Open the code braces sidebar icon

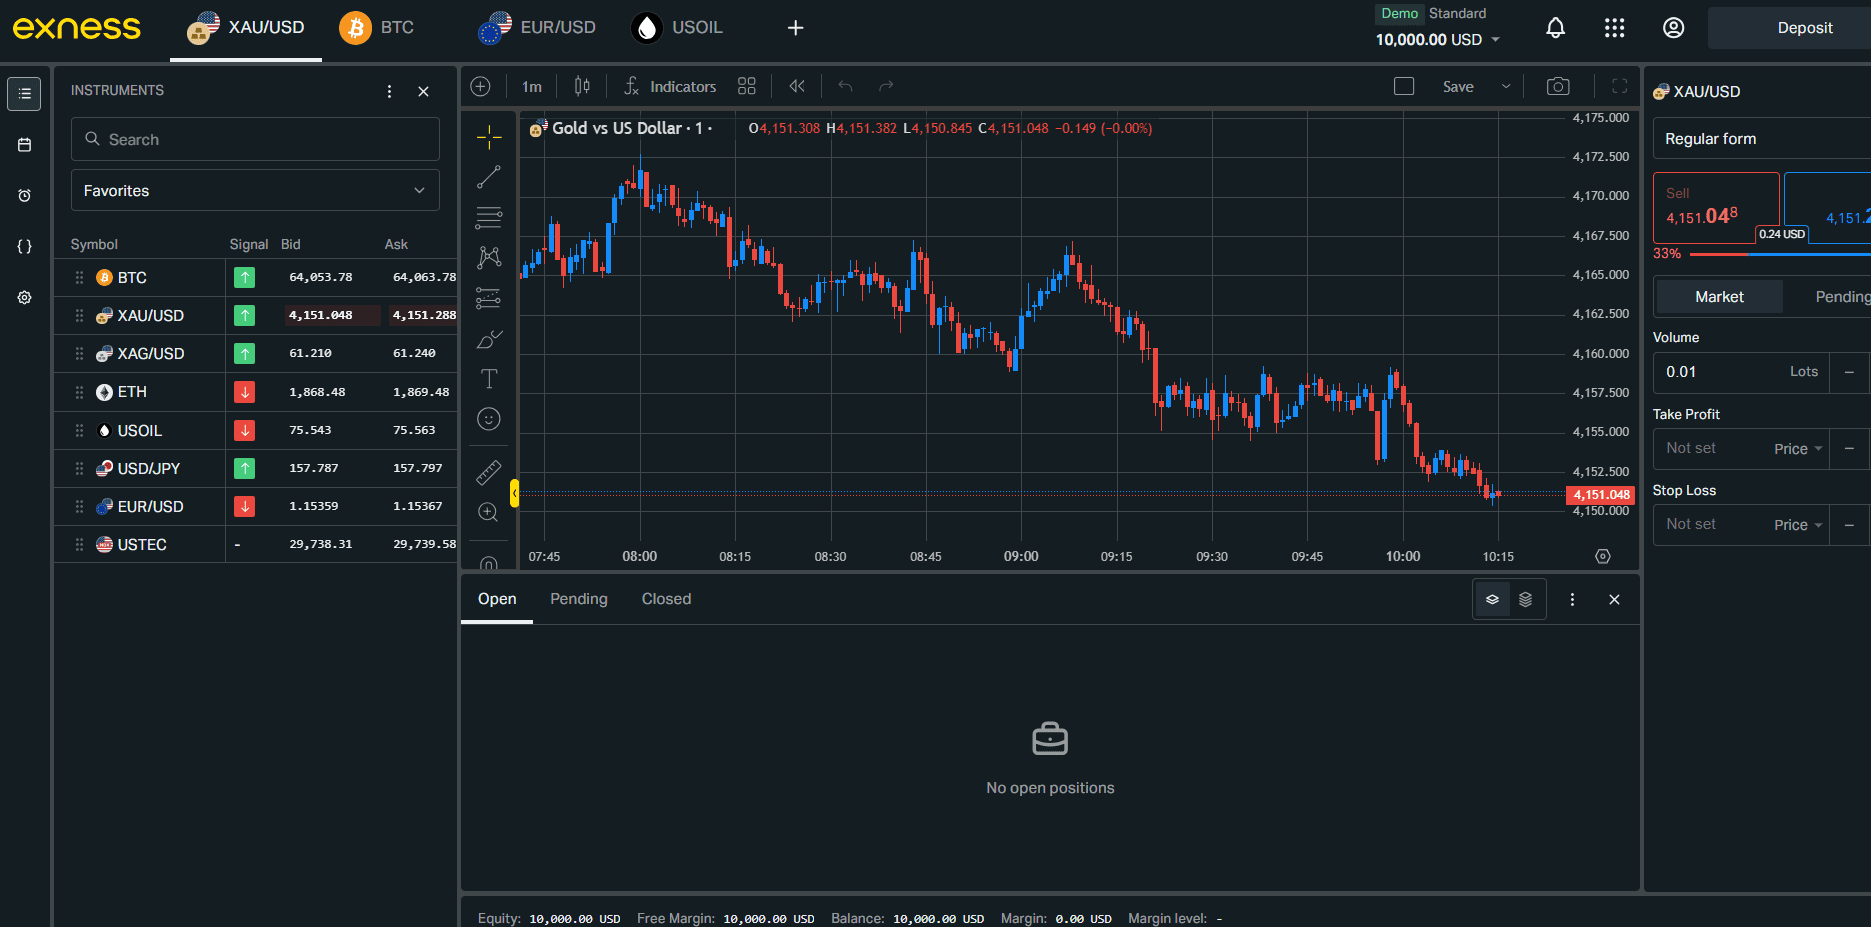[24, 246]
